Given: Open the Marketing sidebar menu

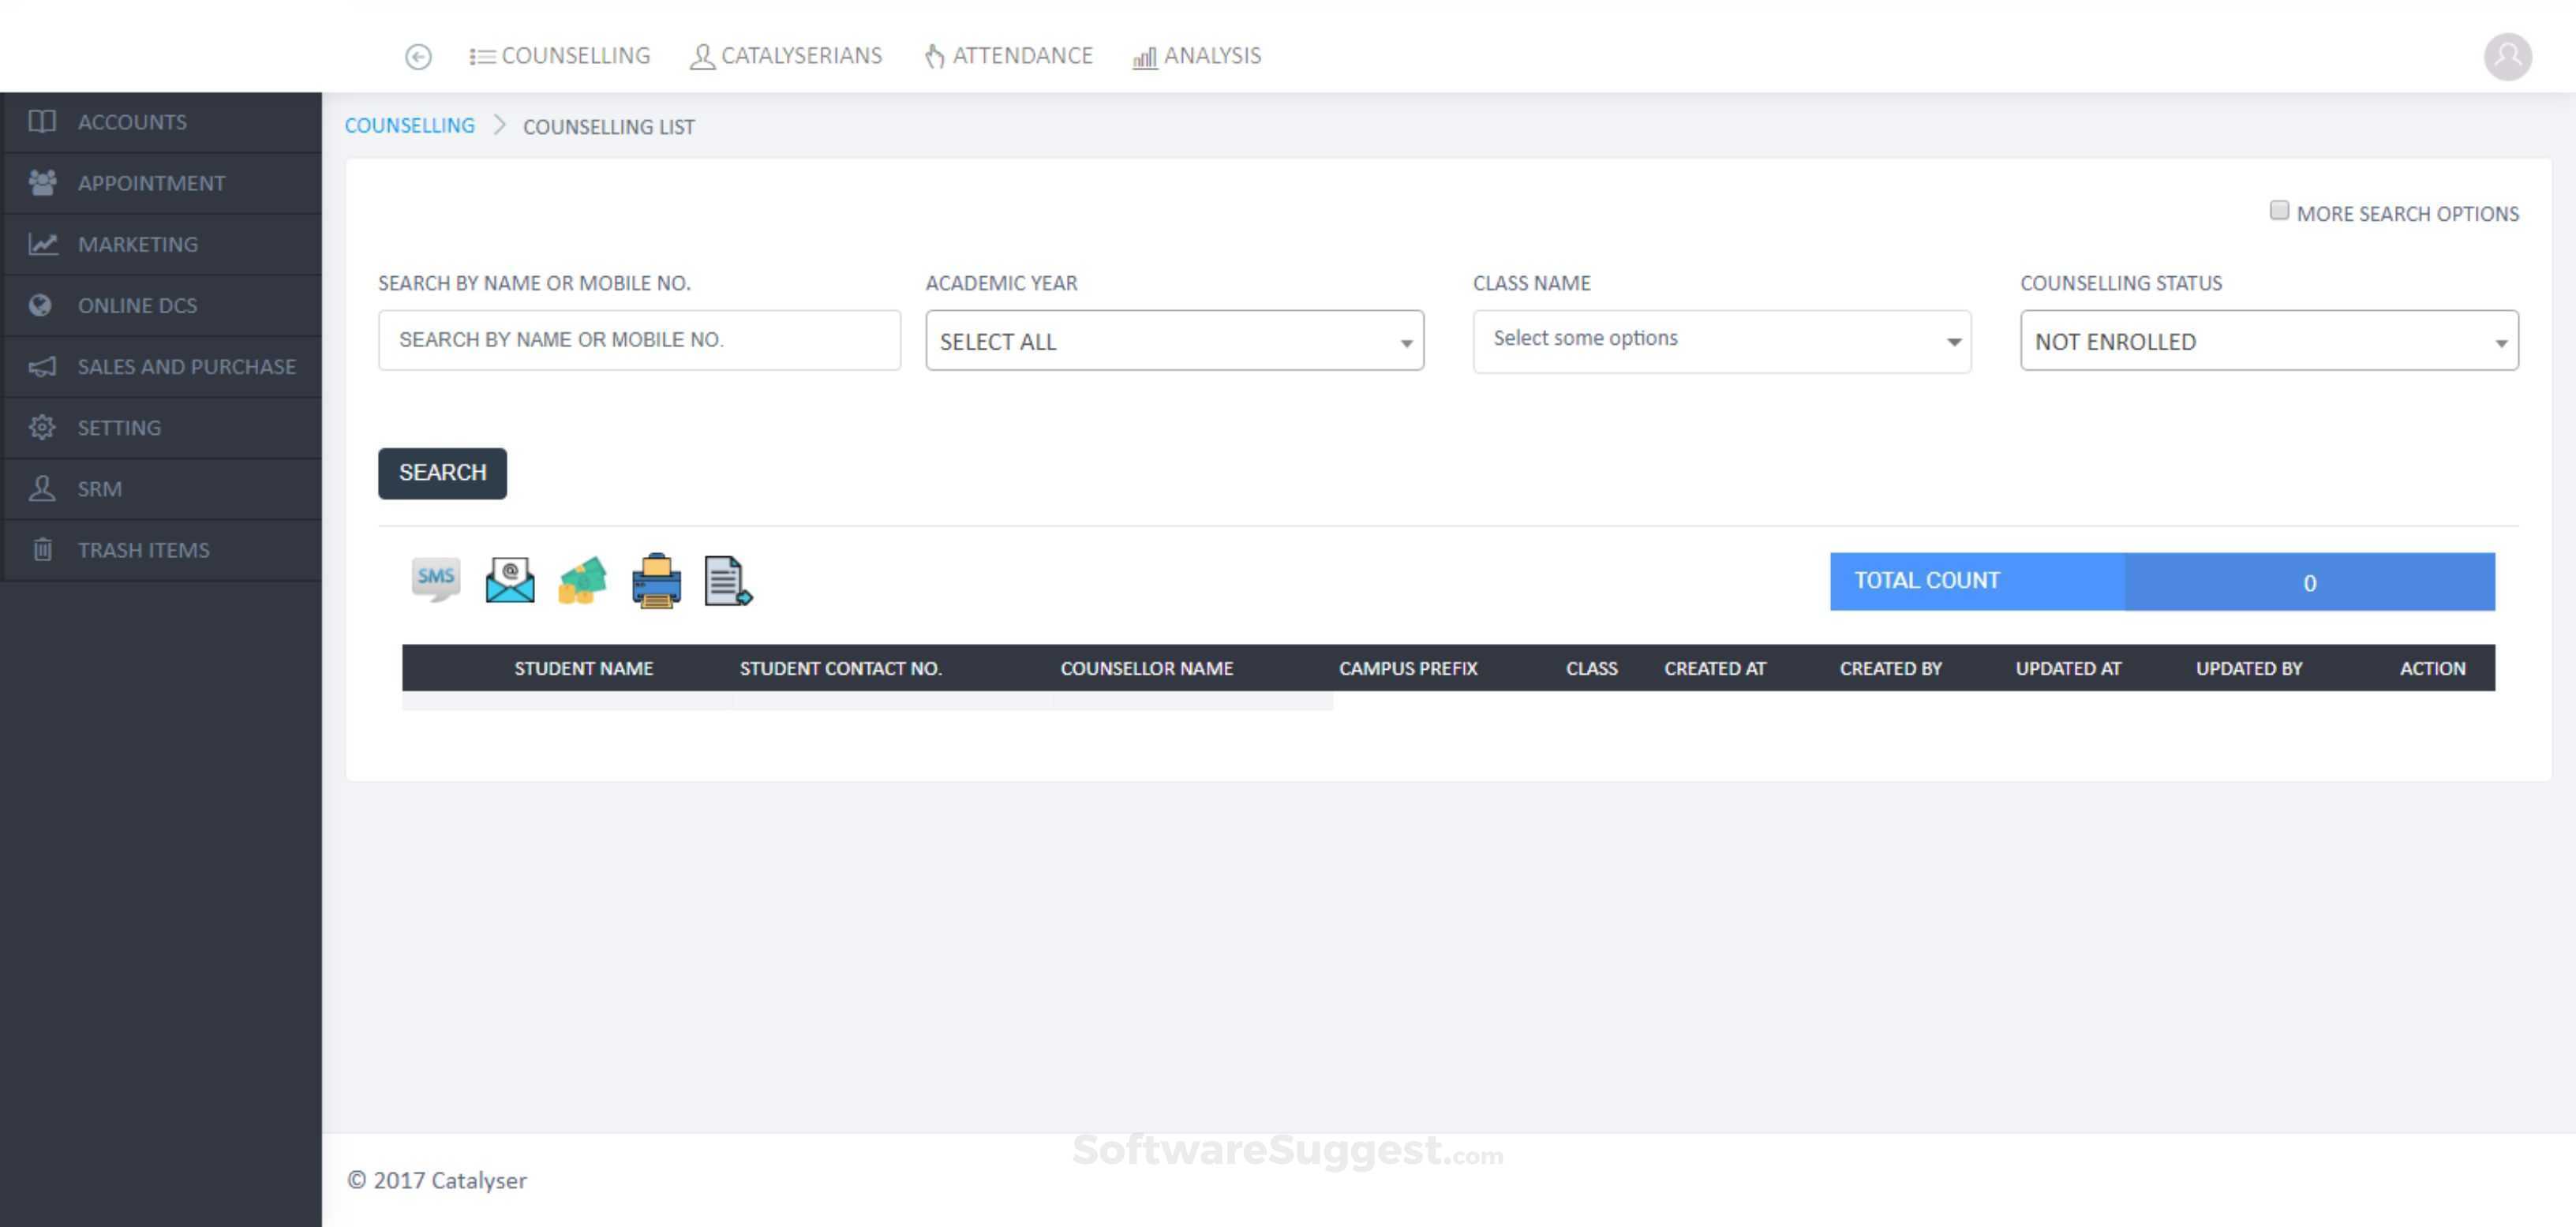Looking at the screenshot, I should coord(138,244).
